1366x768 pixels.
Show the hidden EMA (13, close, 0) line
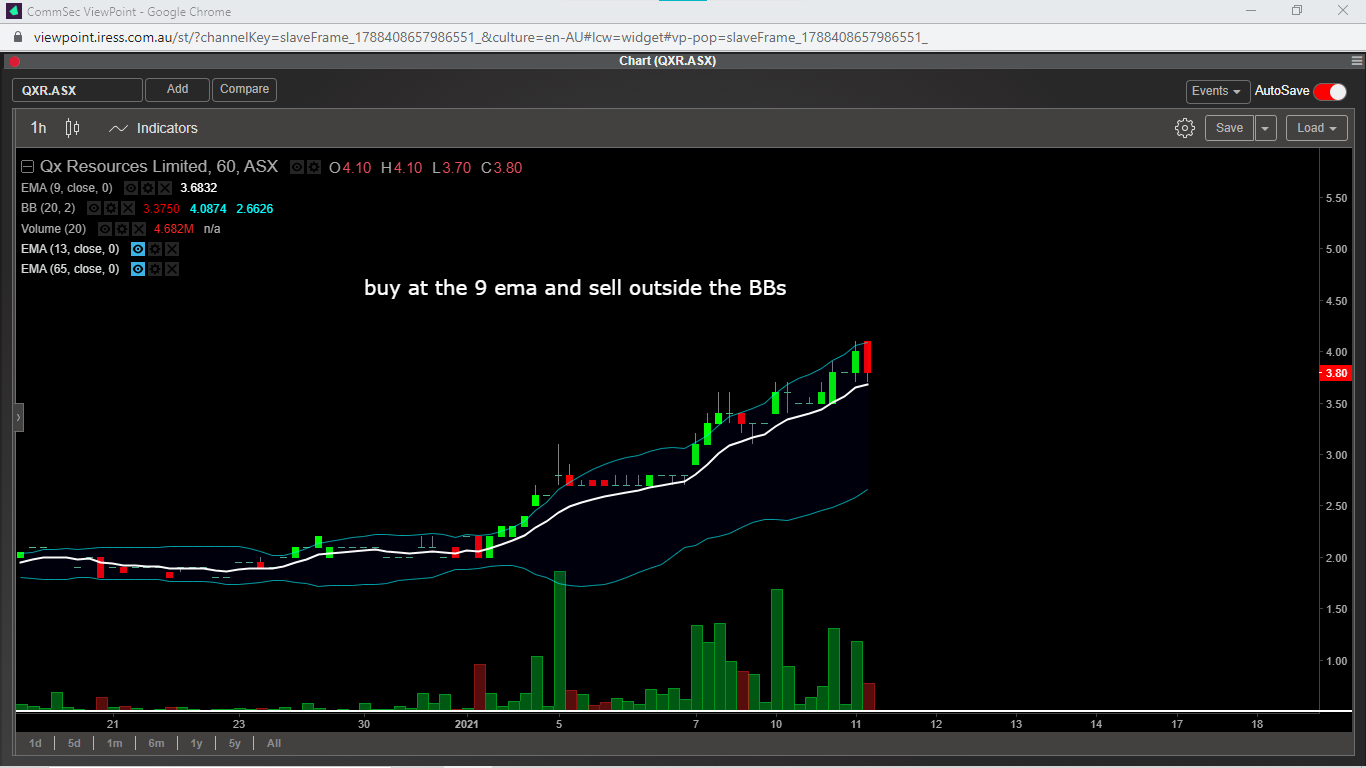pyautogui.click(x=138, y=249)
